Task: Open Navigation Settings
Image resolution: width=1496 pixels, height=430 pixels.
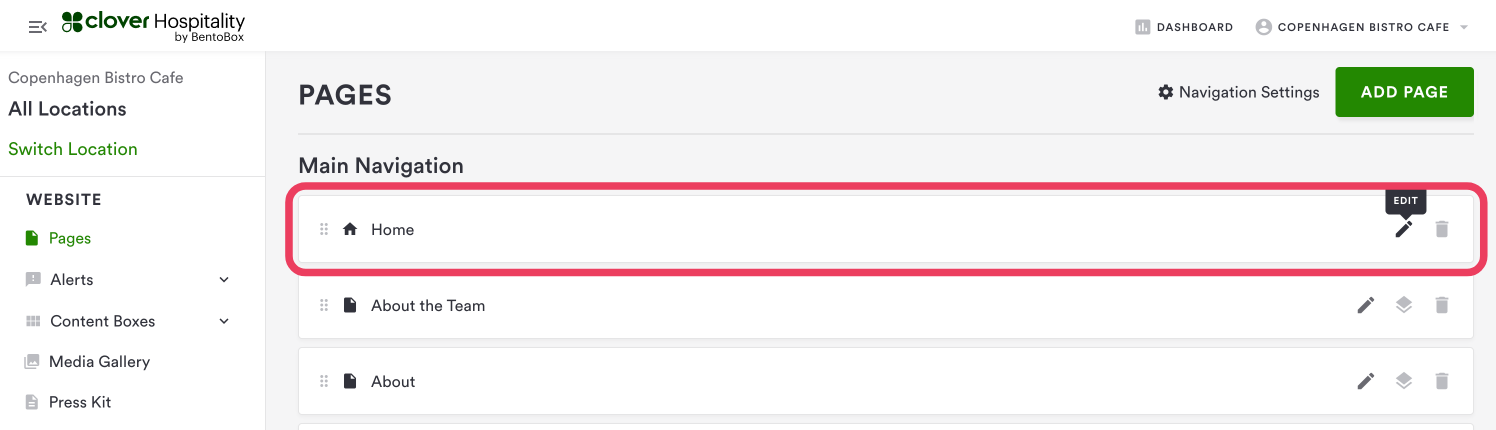Action: pyautogui.click(x=1238, y=92)
